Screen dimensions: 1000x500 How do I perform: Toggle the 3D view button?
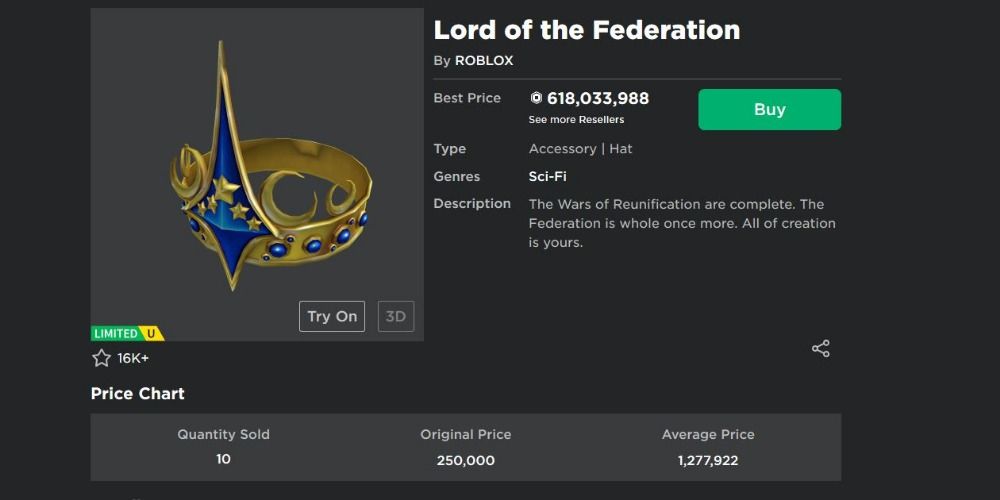tap(396, 316)
